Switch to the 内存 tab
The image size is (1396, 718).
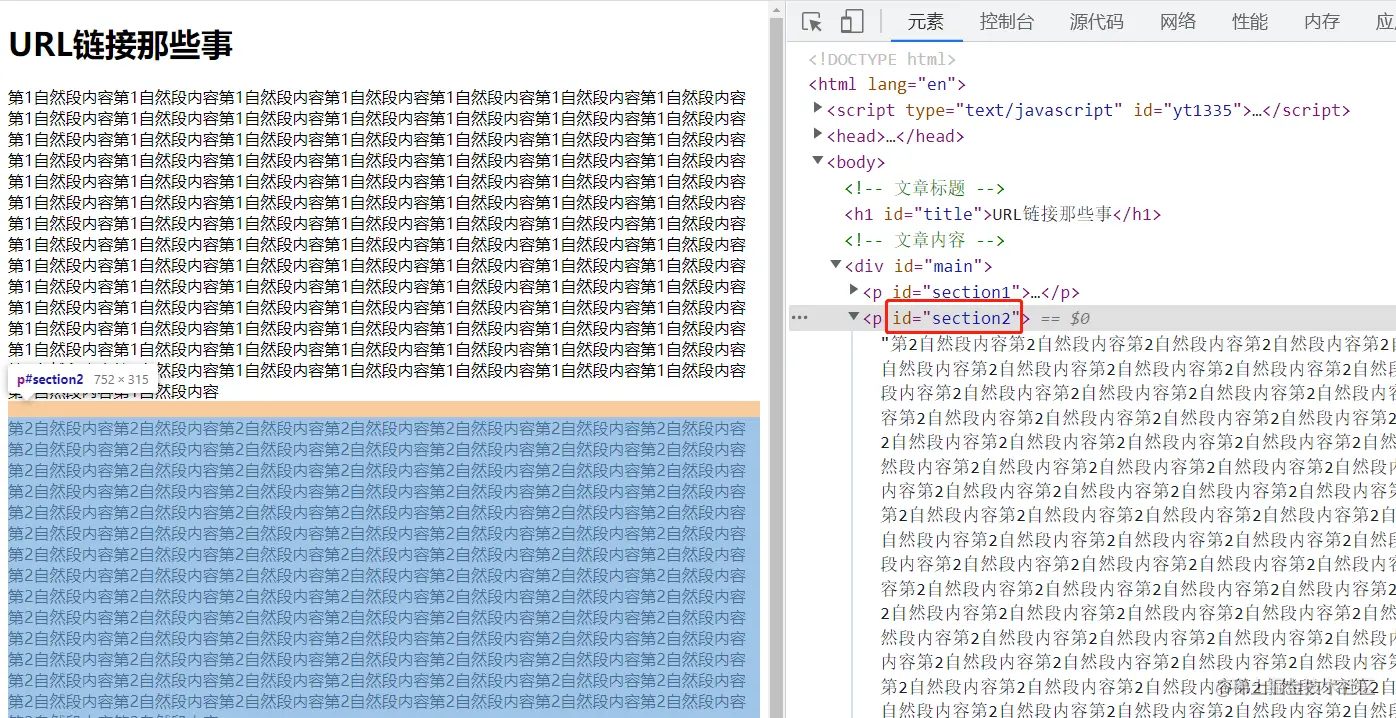(1322, 22)
